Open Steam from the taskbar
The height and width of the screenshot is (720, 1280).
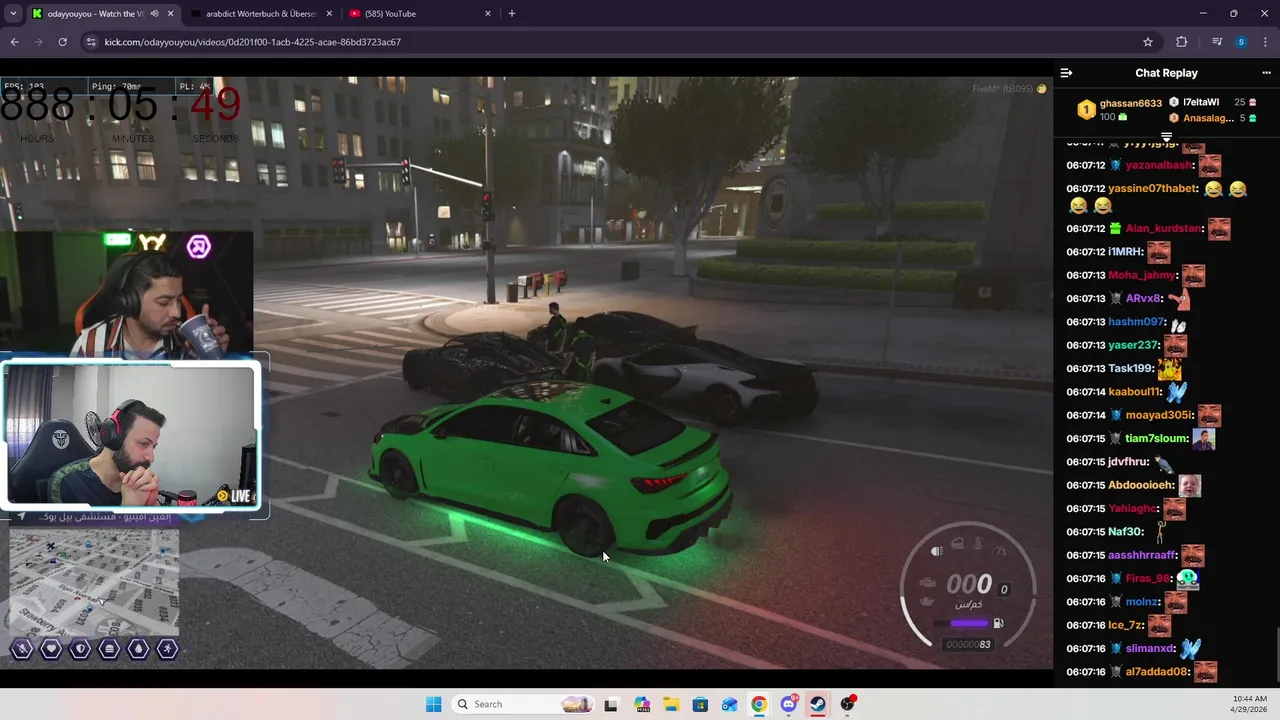(x=818, y=704)
